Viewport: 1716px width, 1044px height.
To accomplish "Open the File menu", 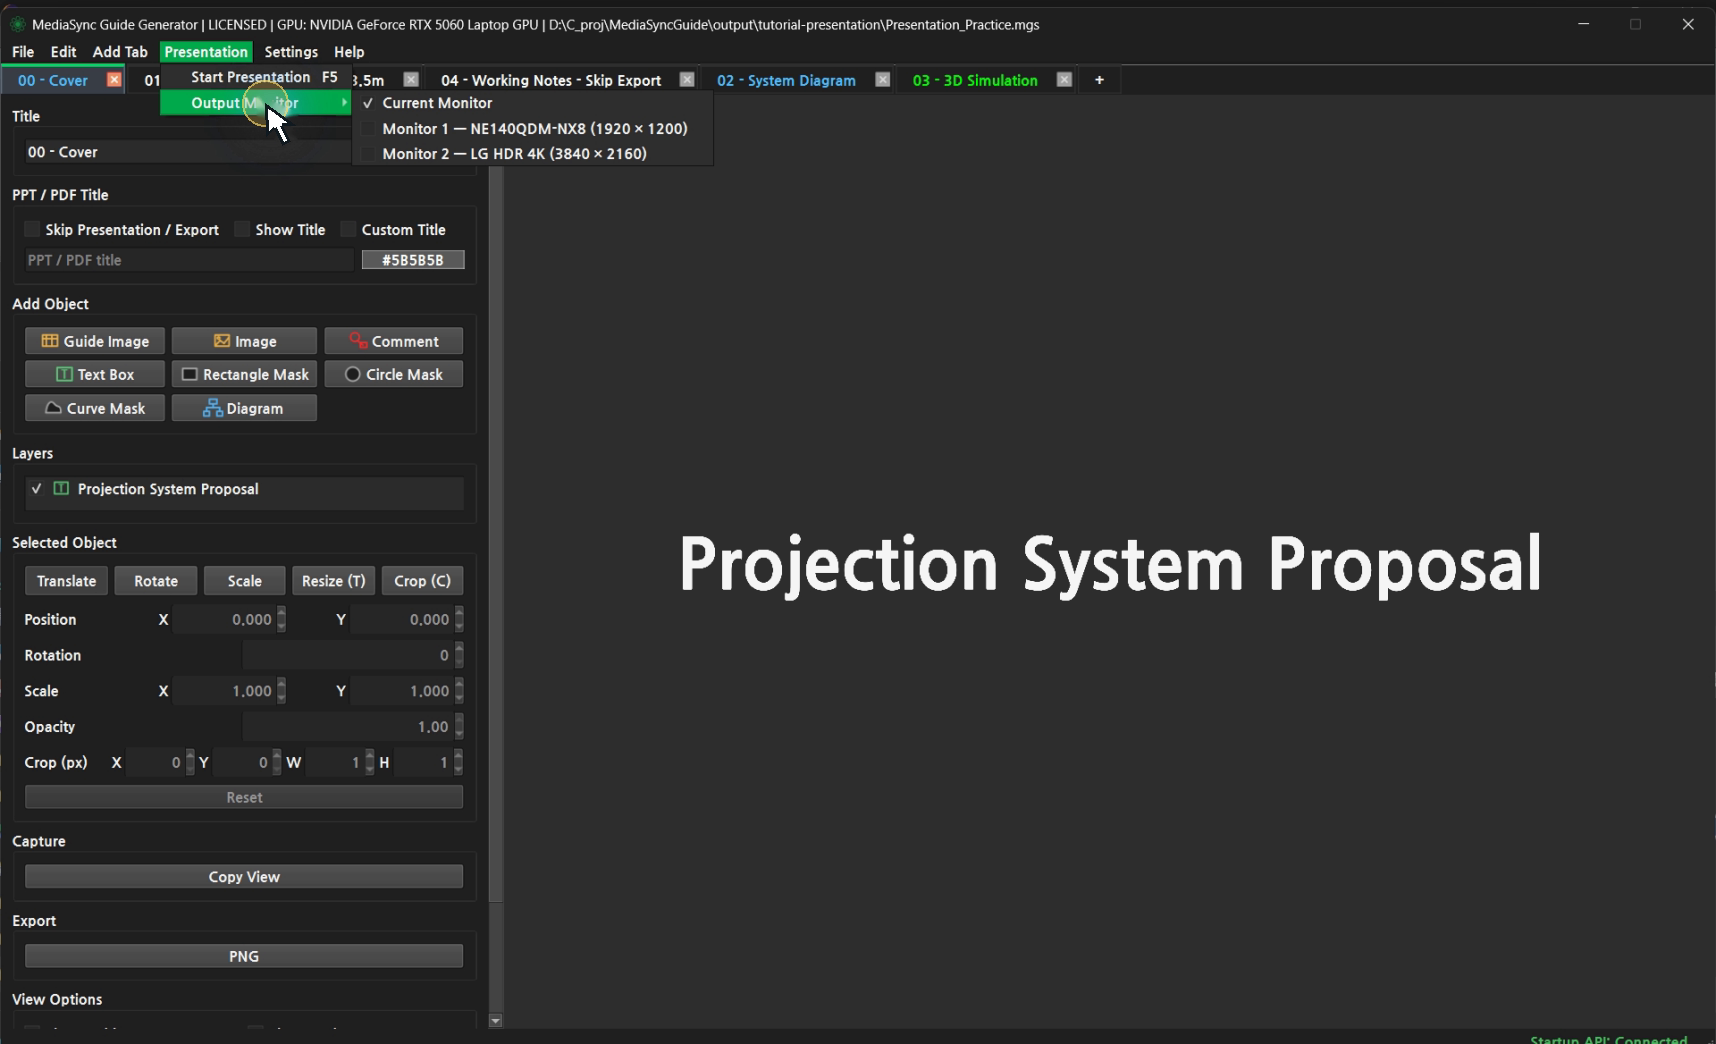I will click(22, 52).
